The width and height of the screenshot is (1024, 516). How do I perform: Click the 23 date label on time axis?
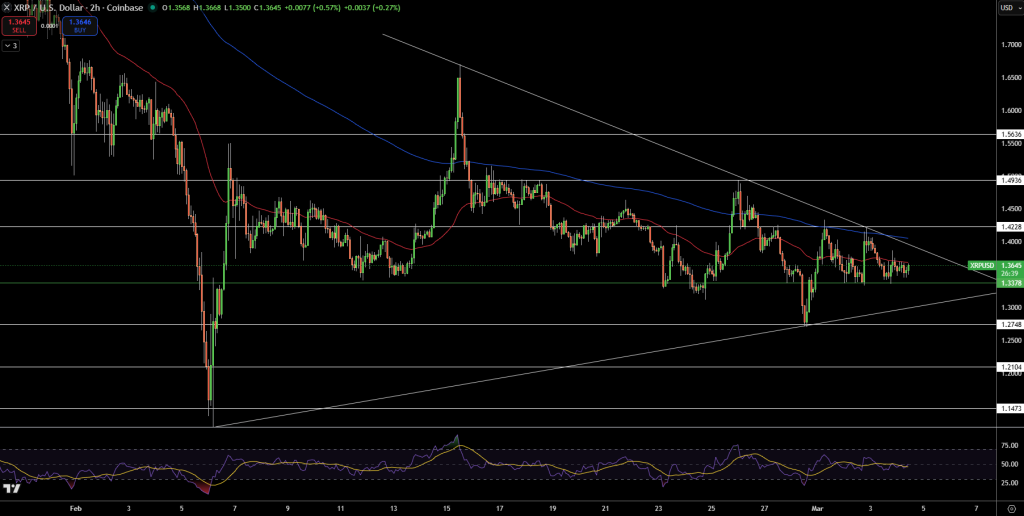[x=658, y=508]
